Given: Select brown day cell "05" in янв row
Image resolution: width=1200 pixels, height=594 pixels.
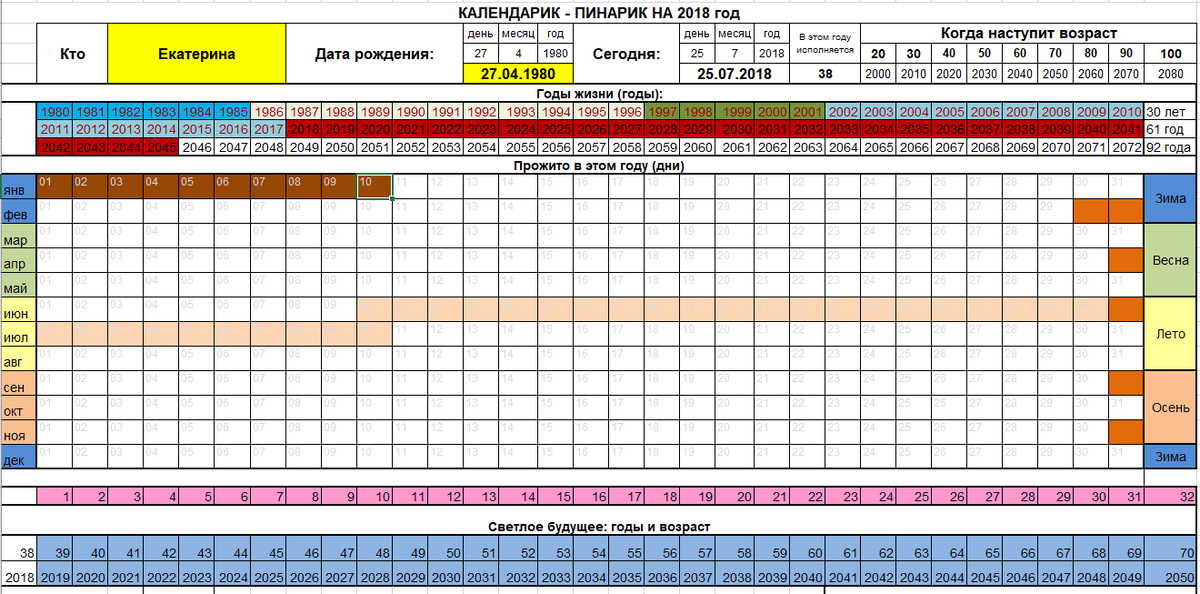Looking at the screenshot, I should (x=198, y=185).
